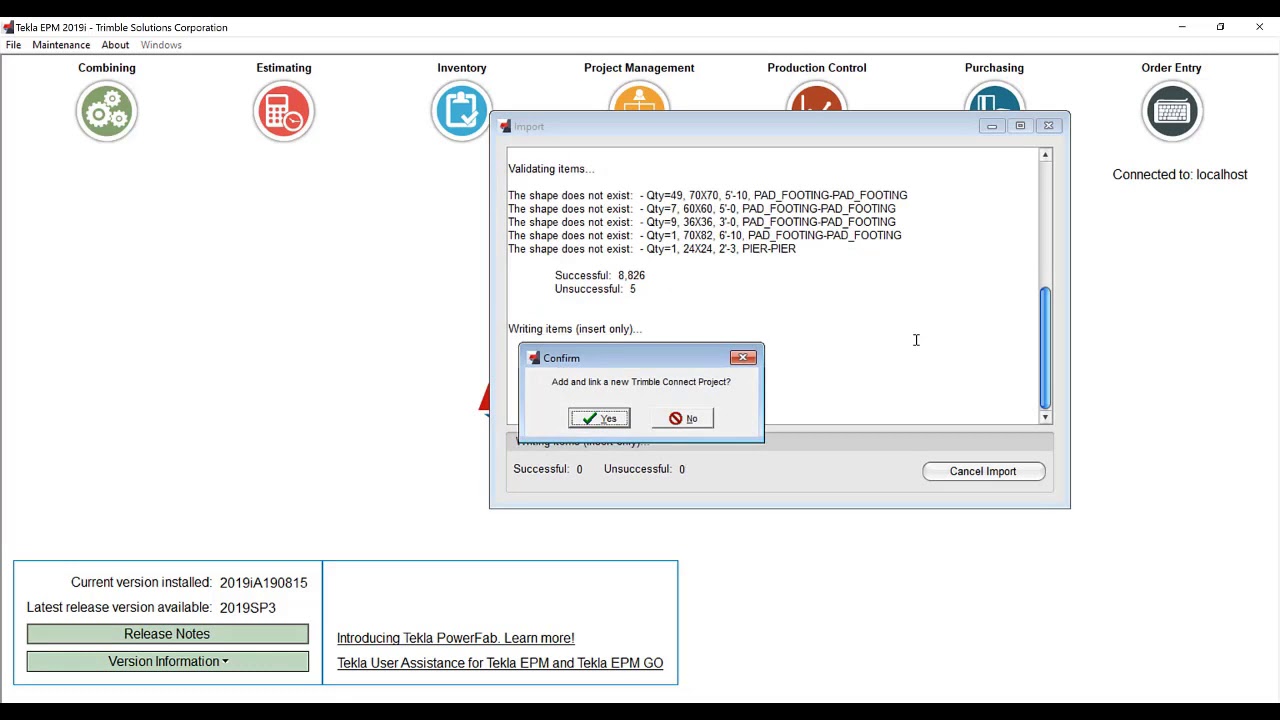Click the Successful 8,826 count text
The image size is (1280, 720).
coord(600,275)
